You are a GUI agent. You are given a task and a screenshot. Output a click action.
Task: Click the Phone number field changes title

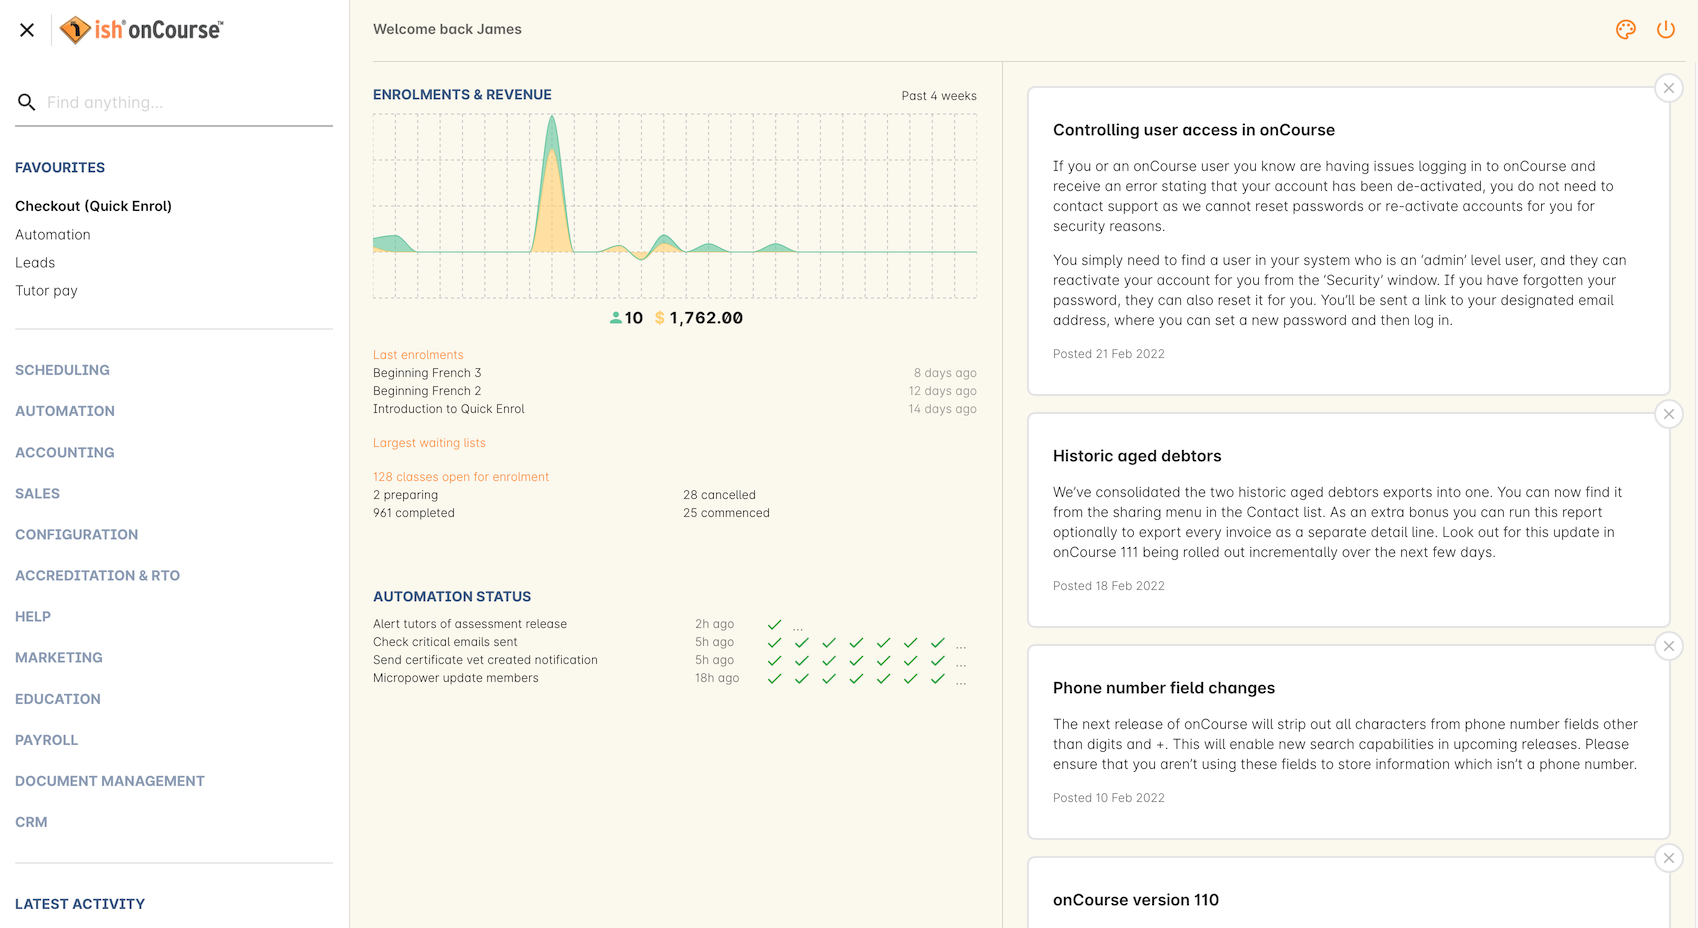click(x=1164, y=688)
